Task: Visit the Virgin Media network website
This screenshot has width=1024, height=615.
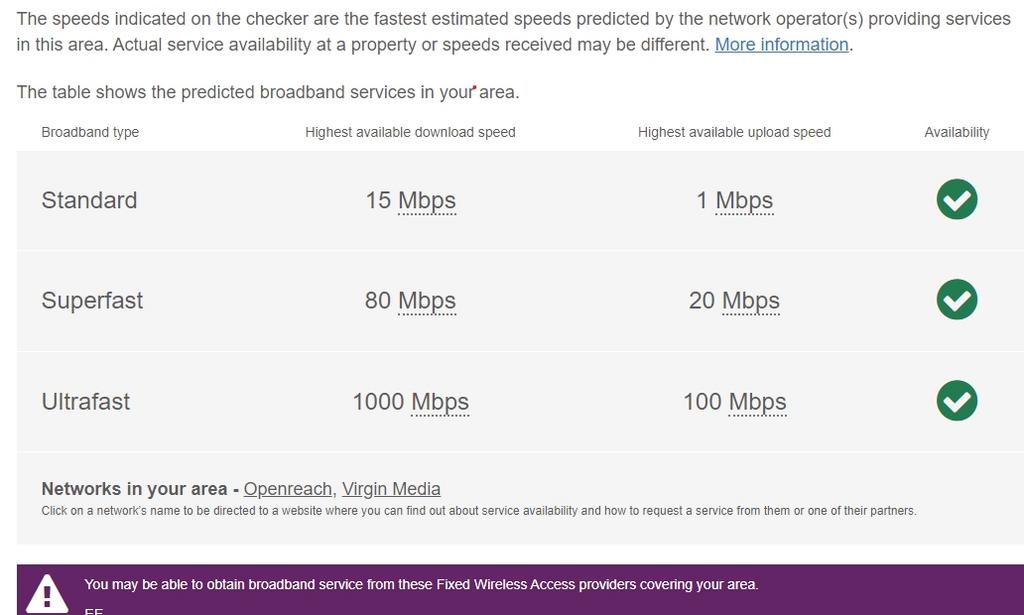Action: (x=392, y=489)
